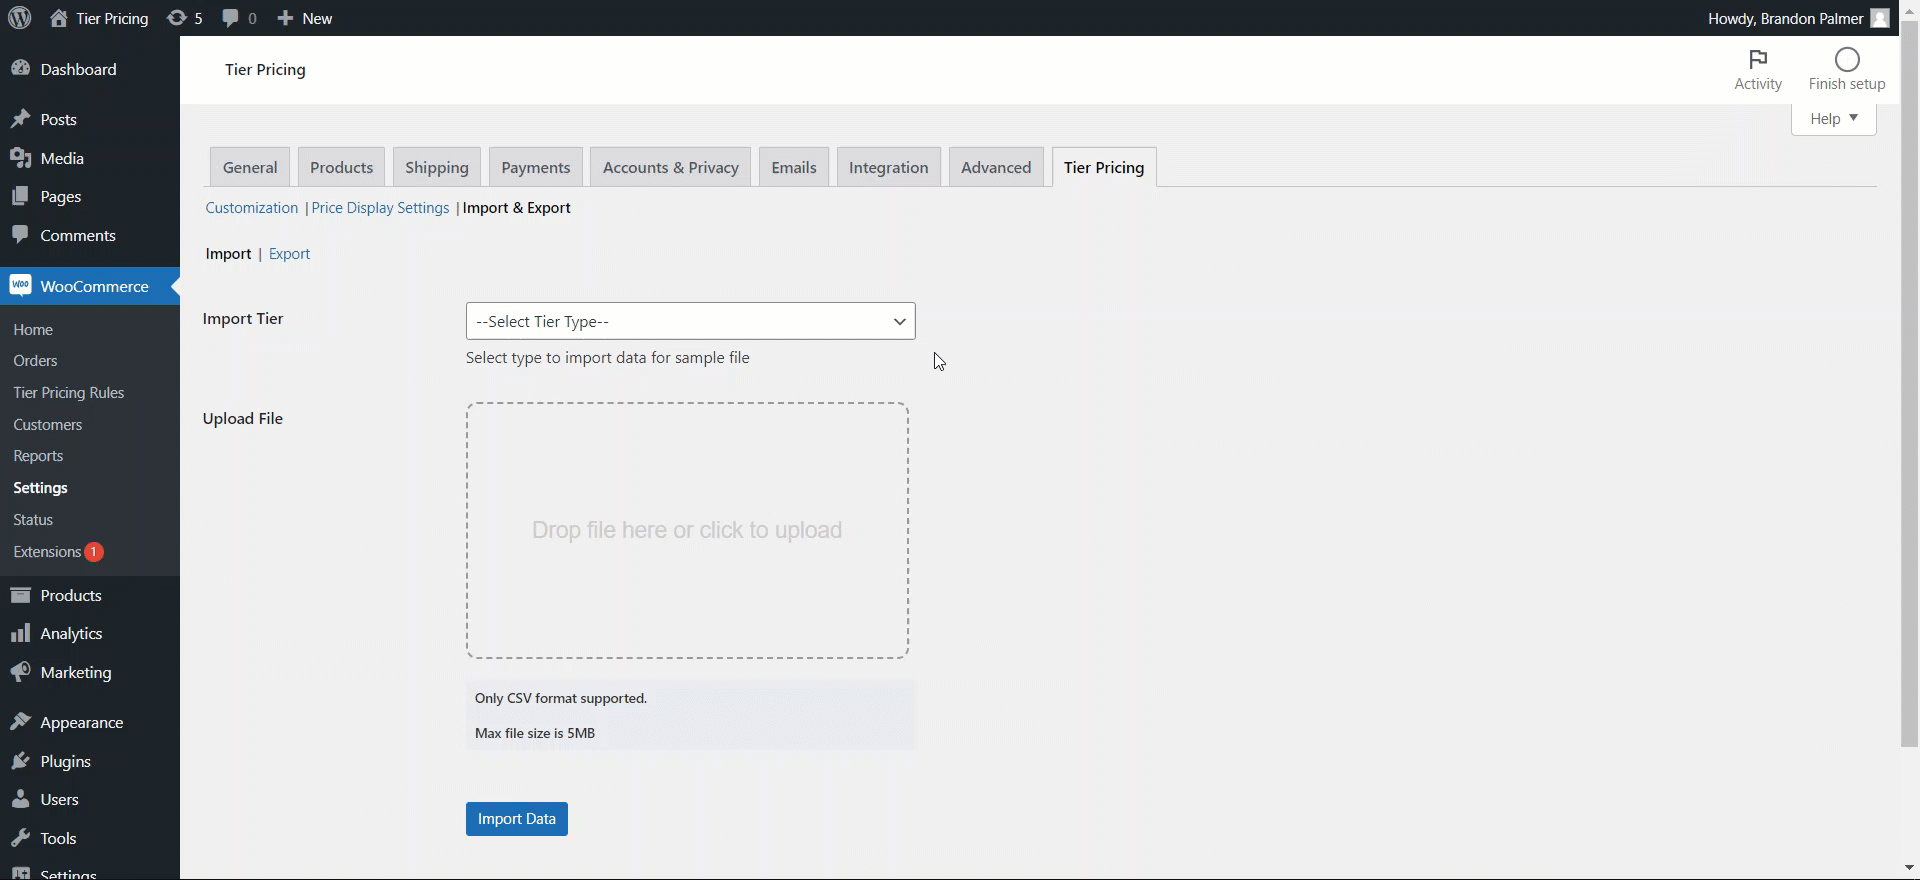Open the Reports submenu item
Viewport: 1920px width, 880px height.
(x=38, y=456)
